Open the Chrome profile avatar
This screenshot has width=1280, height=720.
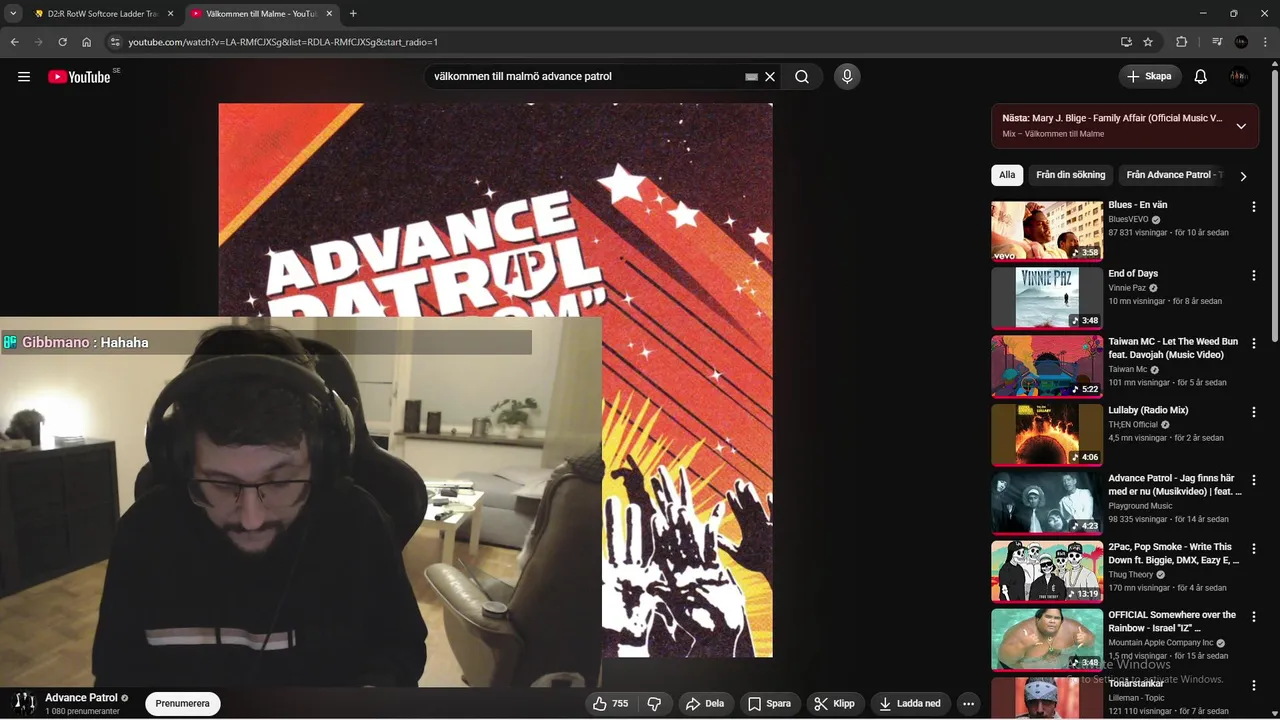[x=1241, y=42]
